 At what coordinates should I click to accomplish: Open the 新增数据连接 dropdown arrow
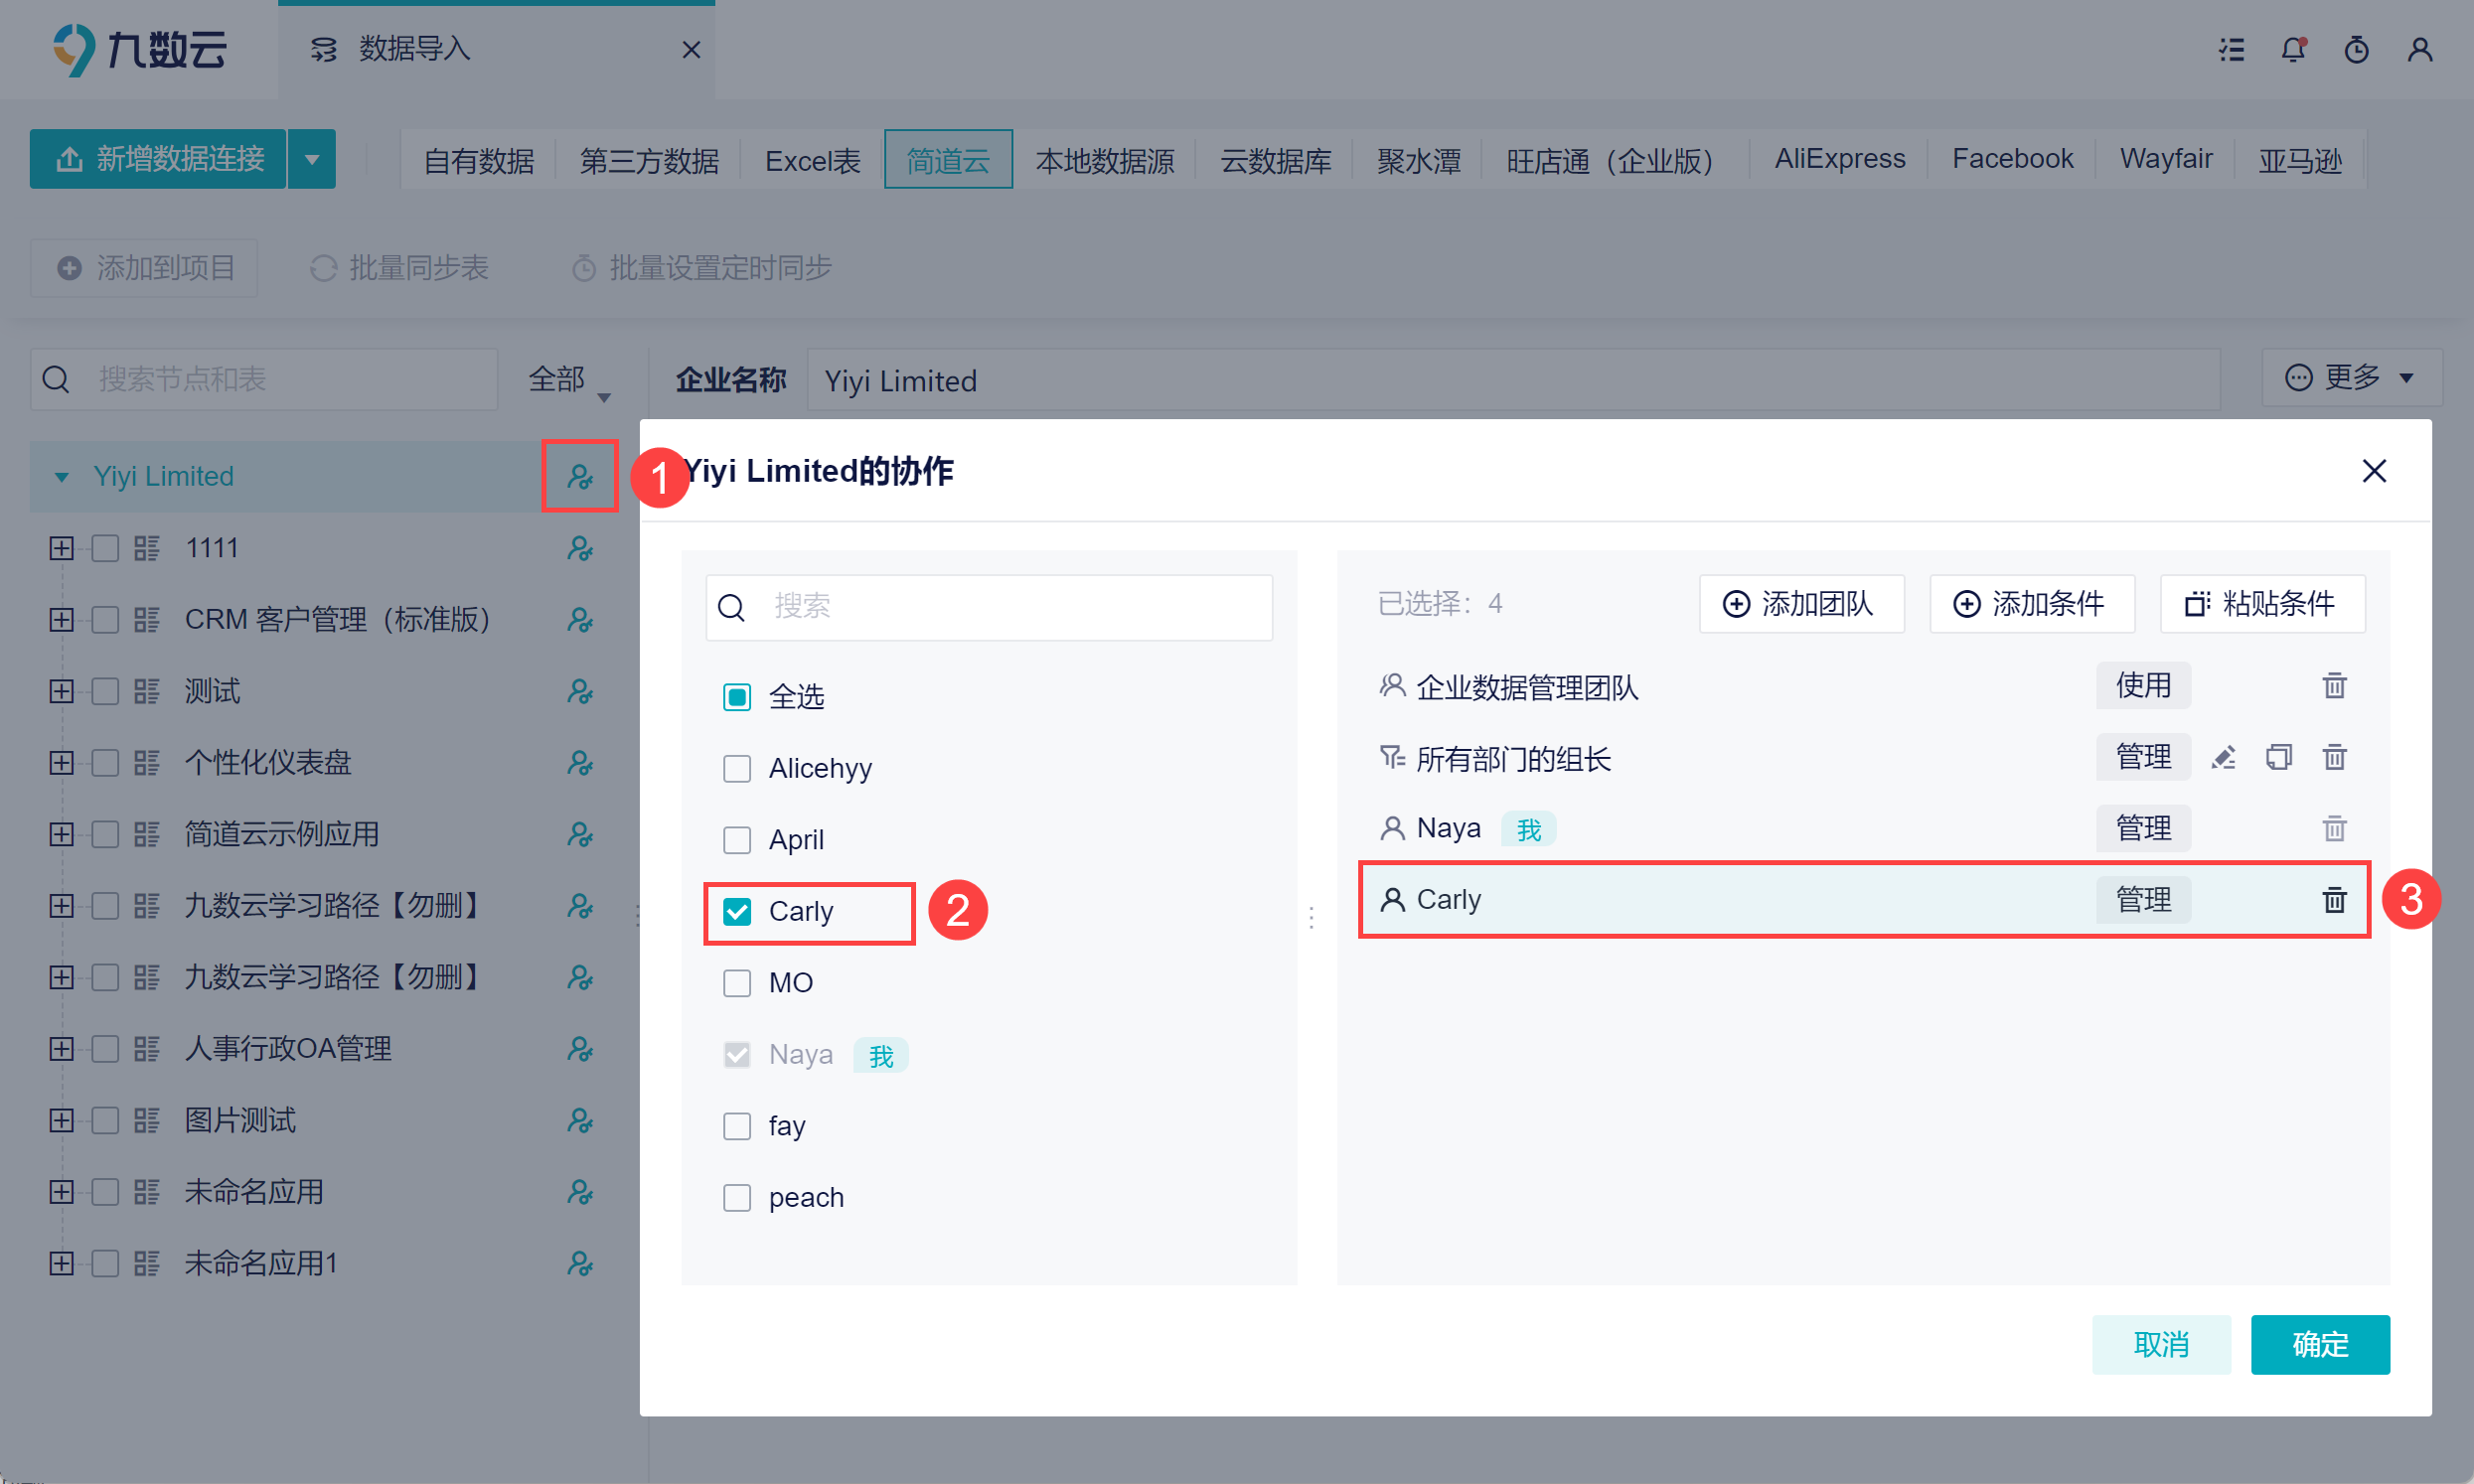tap(312, 159)
